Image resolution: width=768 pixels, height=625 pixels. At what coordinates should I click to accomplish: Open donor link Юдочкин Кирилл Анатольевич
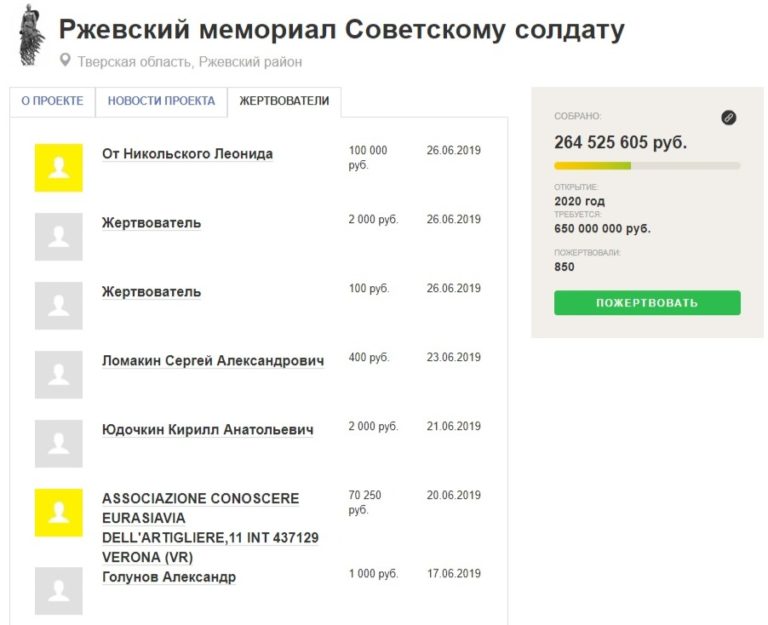tap(208, 430)
